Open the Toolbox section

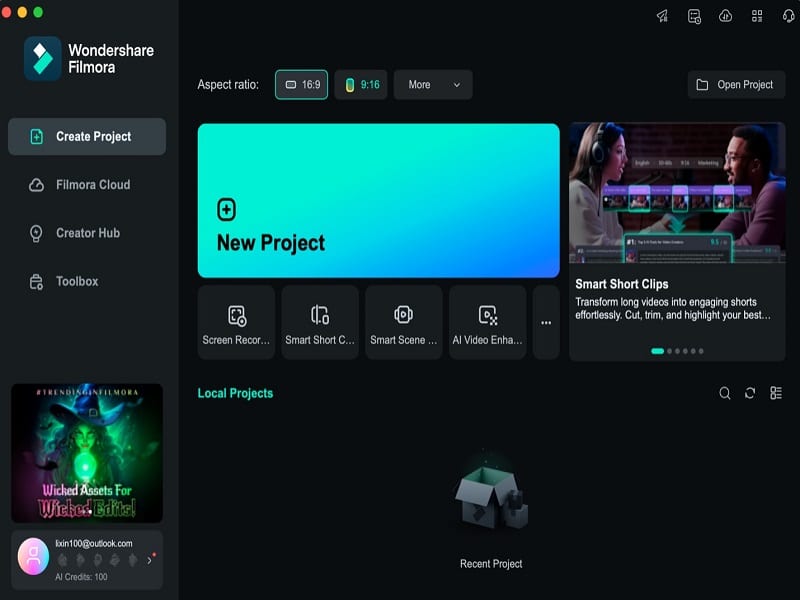(87, 282)
